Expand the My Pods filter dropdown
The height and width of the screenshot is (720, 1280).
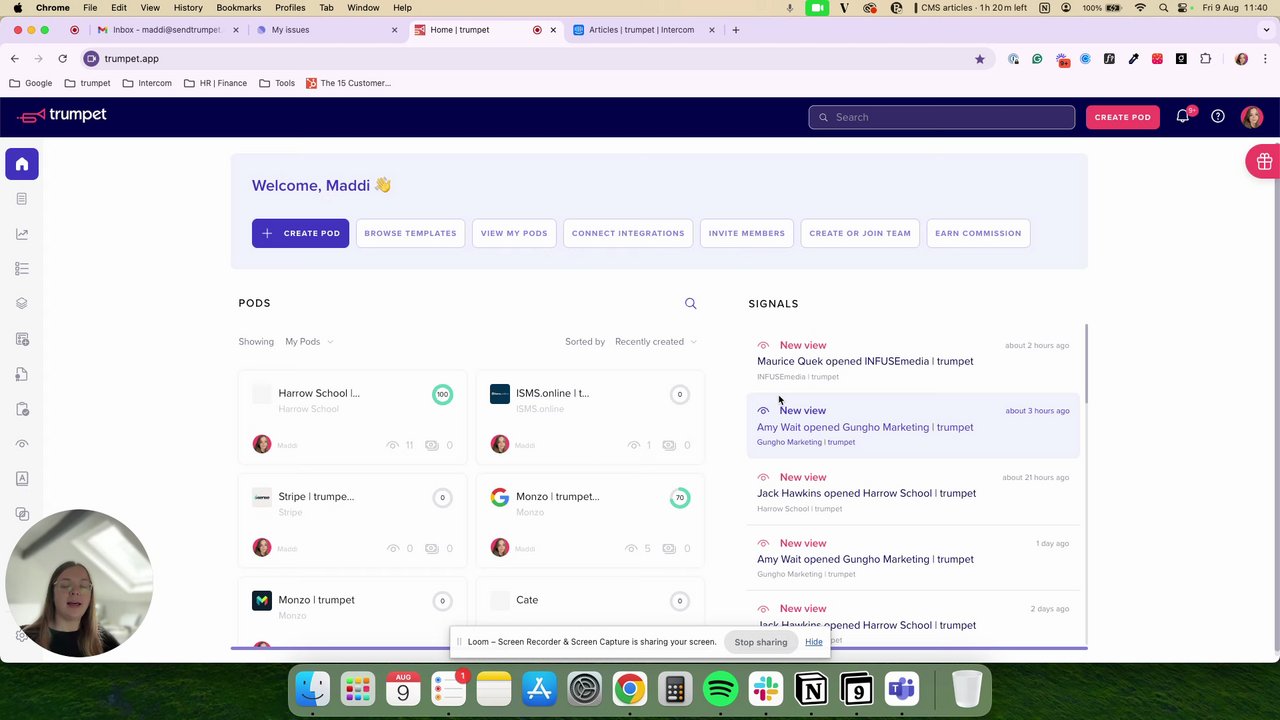[309, 342]
